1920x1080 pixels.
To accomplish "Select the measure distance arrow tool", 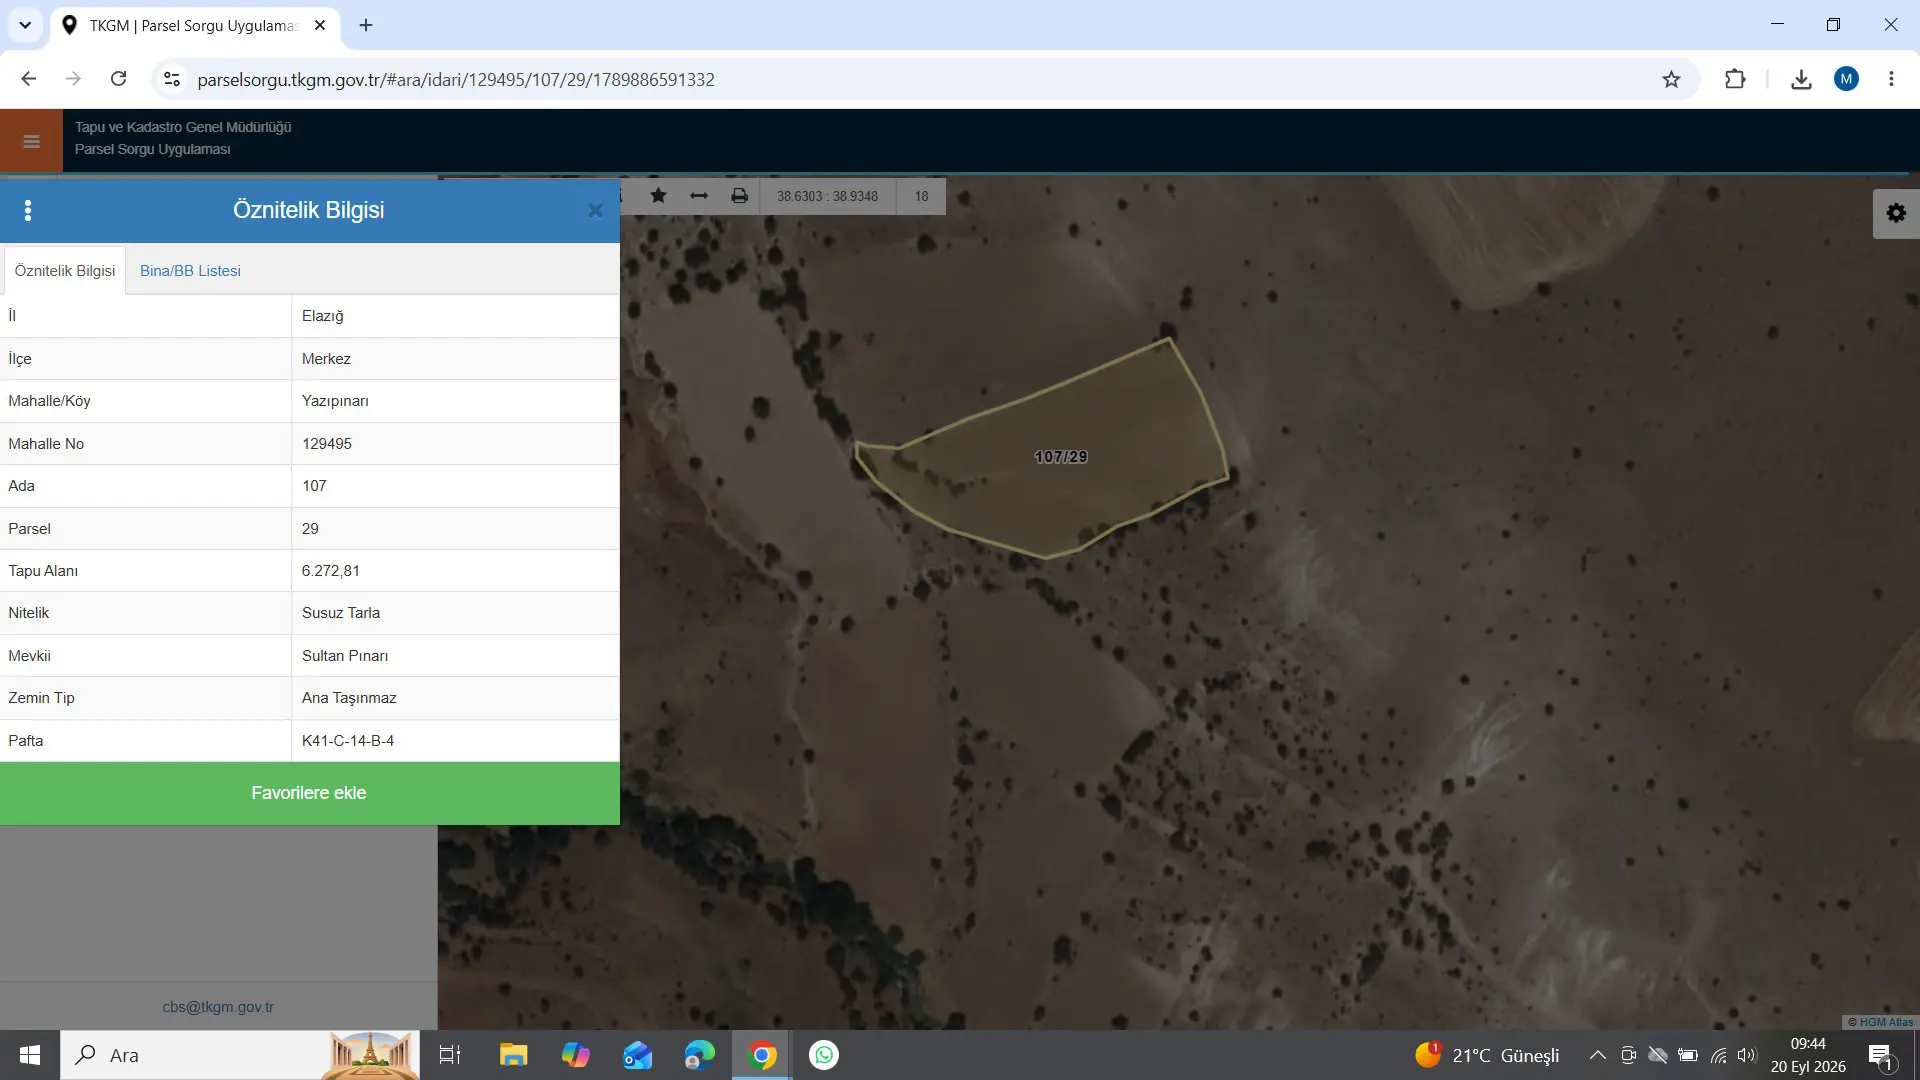I will pos(699,196).
